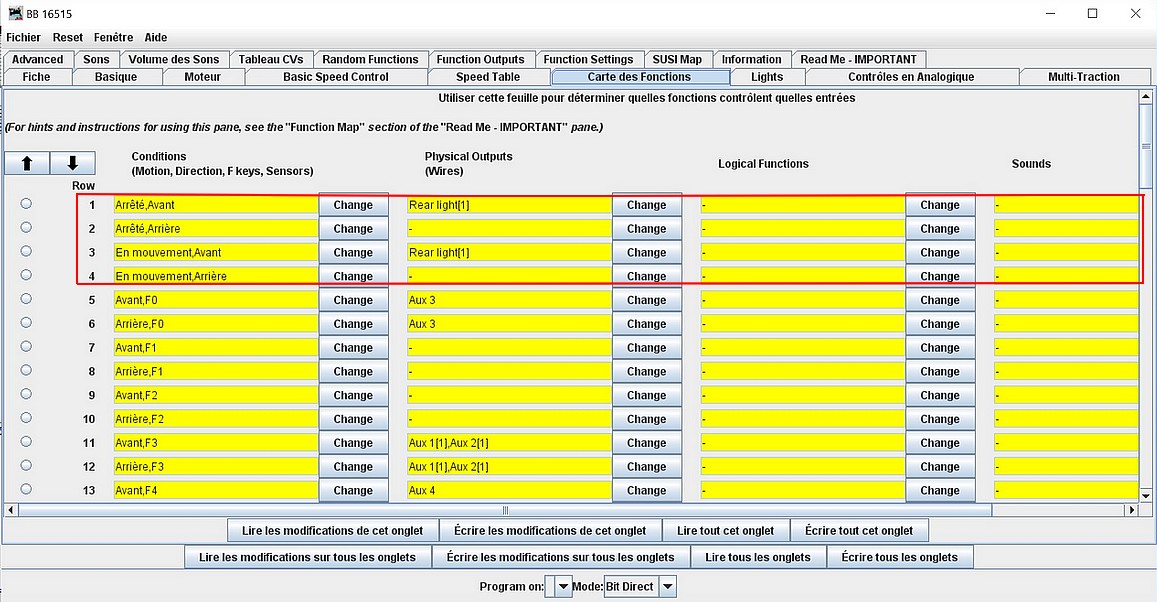This screenshot has height=602, width=1157.
Task: Change physical outputs for row 5 Aux 3
Action: click(646, 300)
